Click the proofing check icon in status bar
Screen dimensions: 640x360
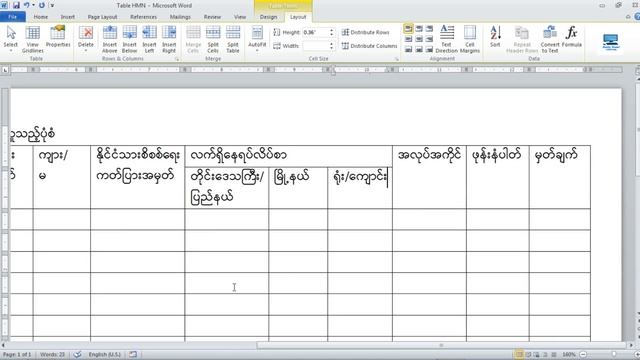pos(77,354)
